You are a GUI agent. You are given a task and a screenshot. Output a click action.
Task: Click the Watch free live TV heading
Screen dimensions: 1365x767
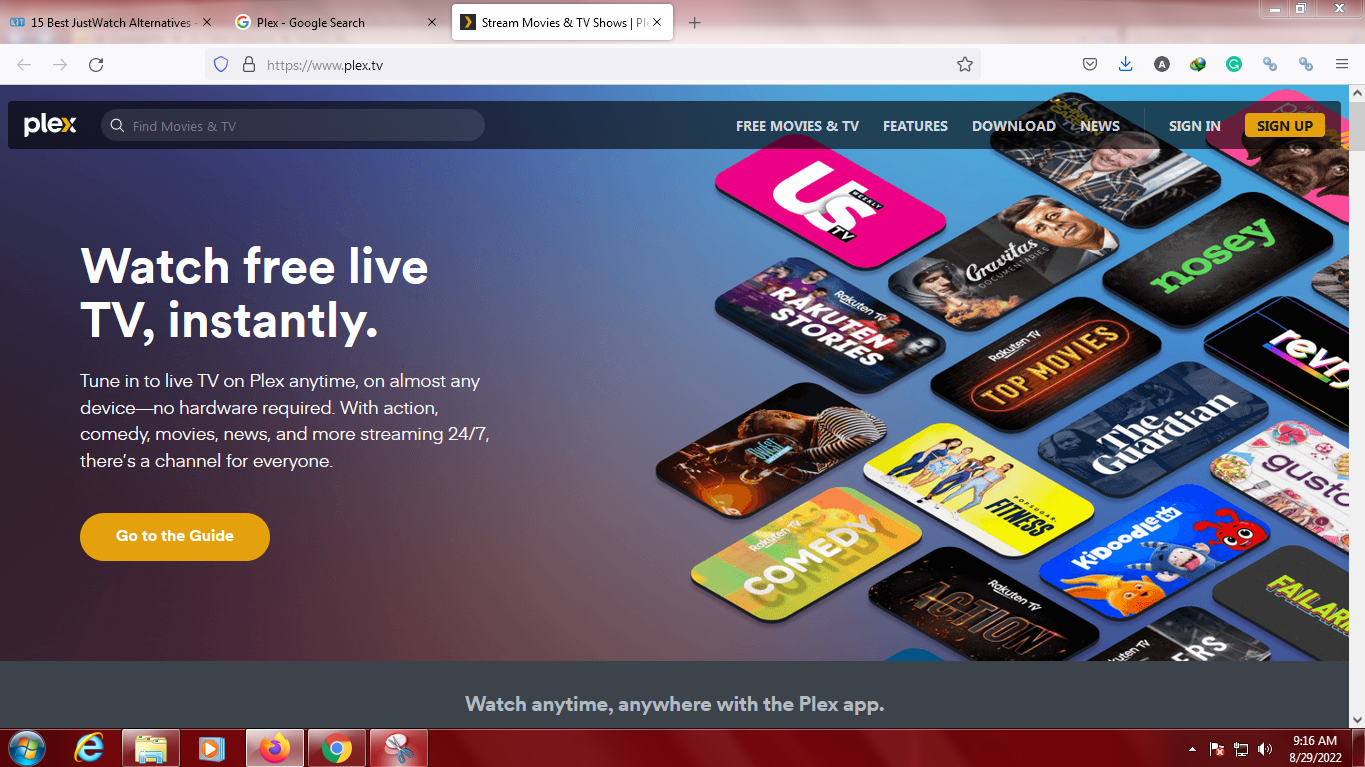click(255, 293)
